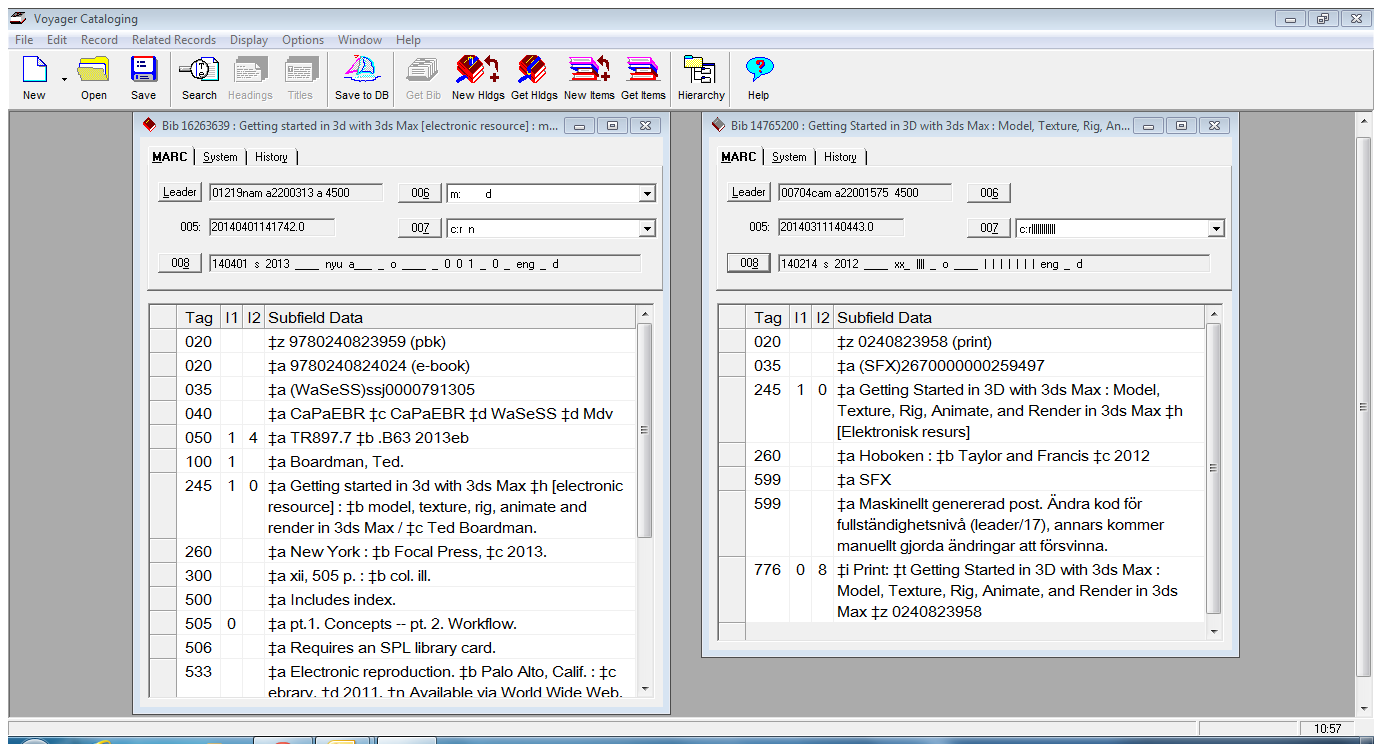Click 008 field in Bib 16263639
This screenshot has width=1382, height=744.
point(424,264)
